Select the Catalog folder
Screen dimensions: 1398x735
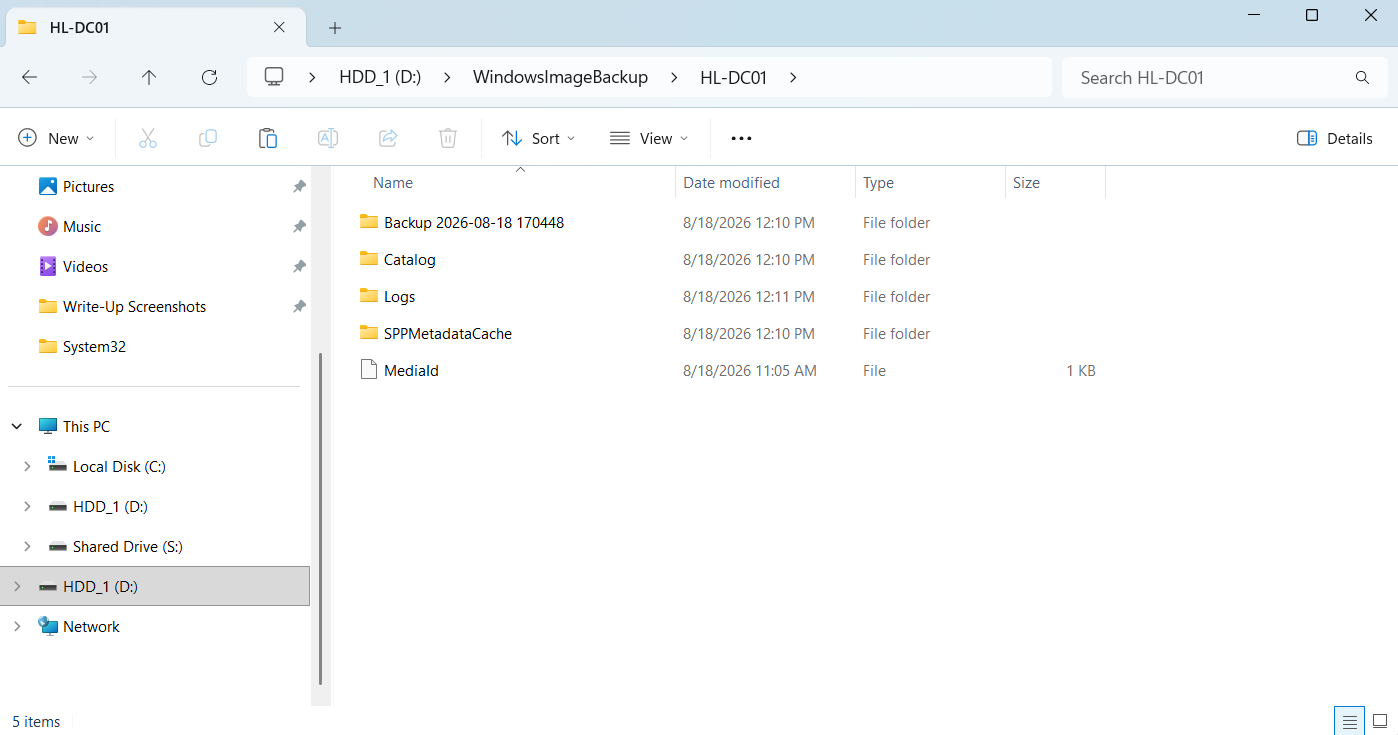[410, 260]
